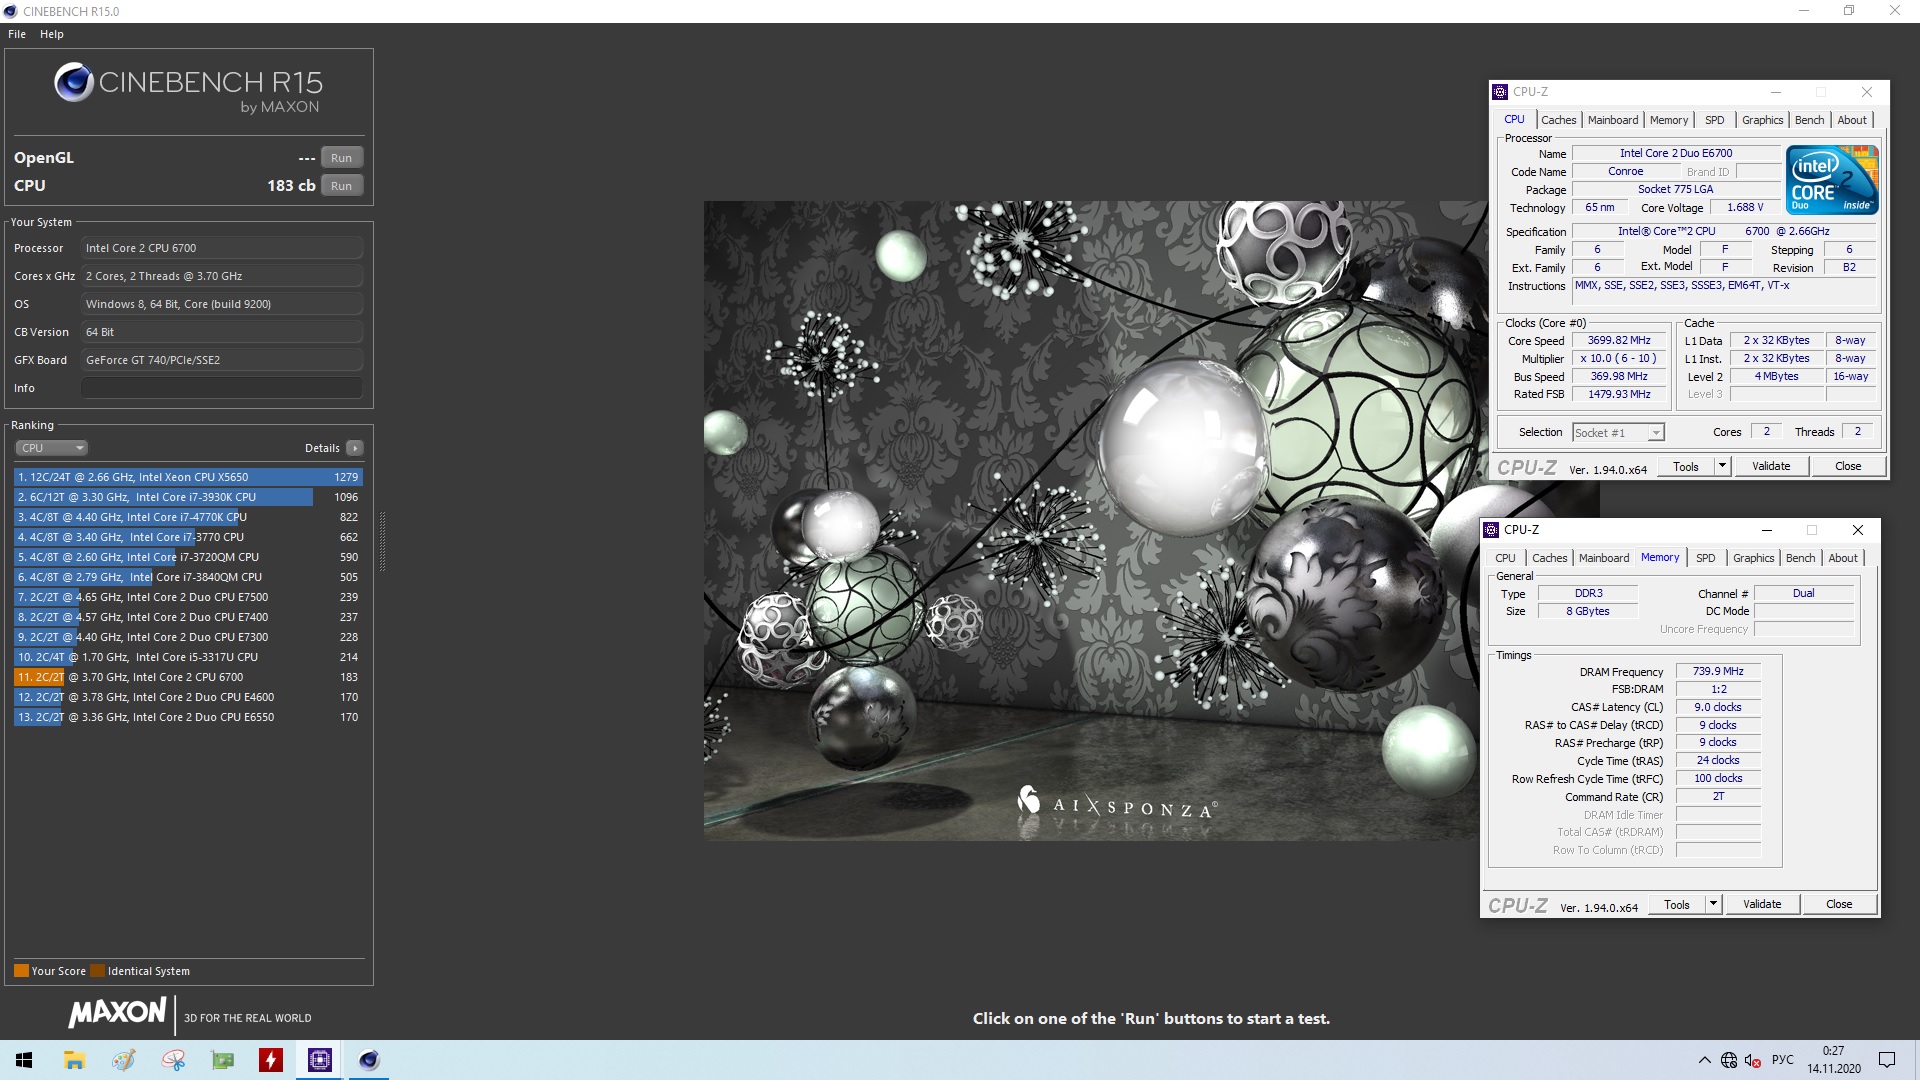
Task: Click Validate in top CPU-Z window
Action: point(1771,467)
